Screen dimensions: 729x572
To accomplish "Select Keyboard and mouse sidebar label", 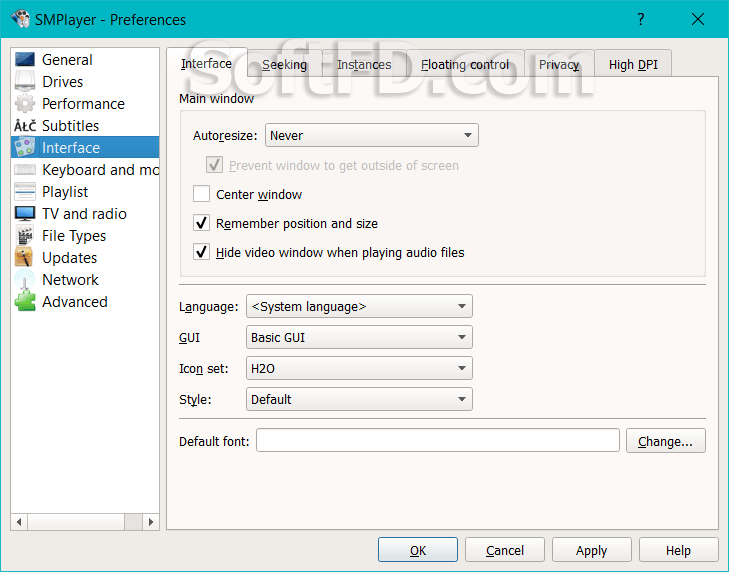I will click(100, 170).
